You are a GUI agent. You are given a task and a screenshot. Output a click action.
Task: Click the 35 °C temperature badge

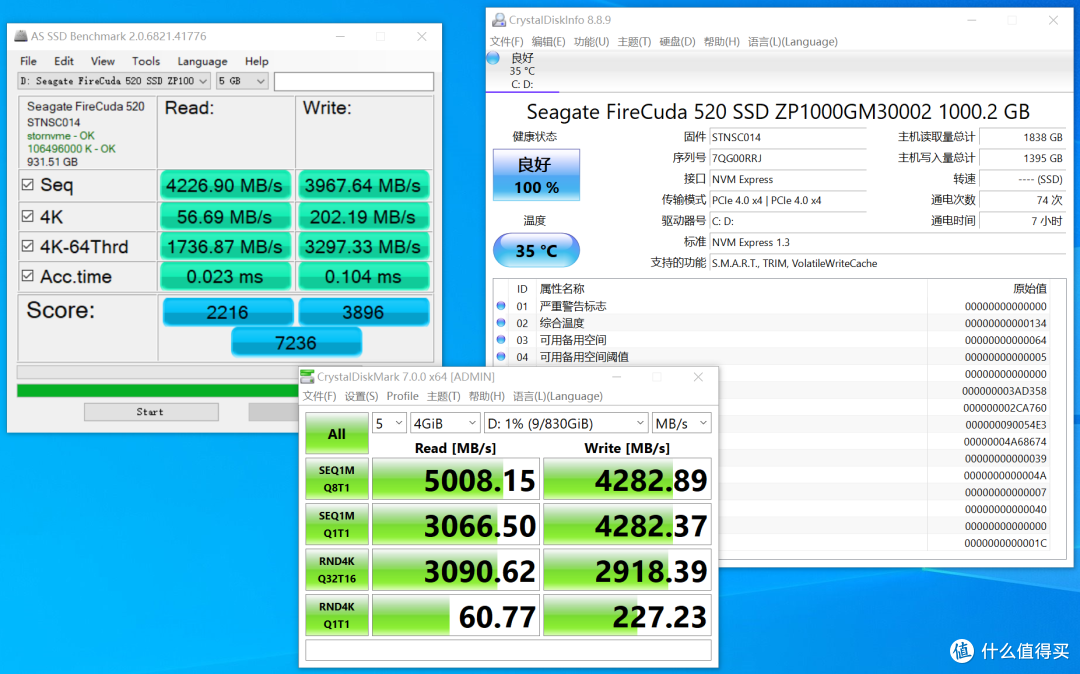click(536, 251)
